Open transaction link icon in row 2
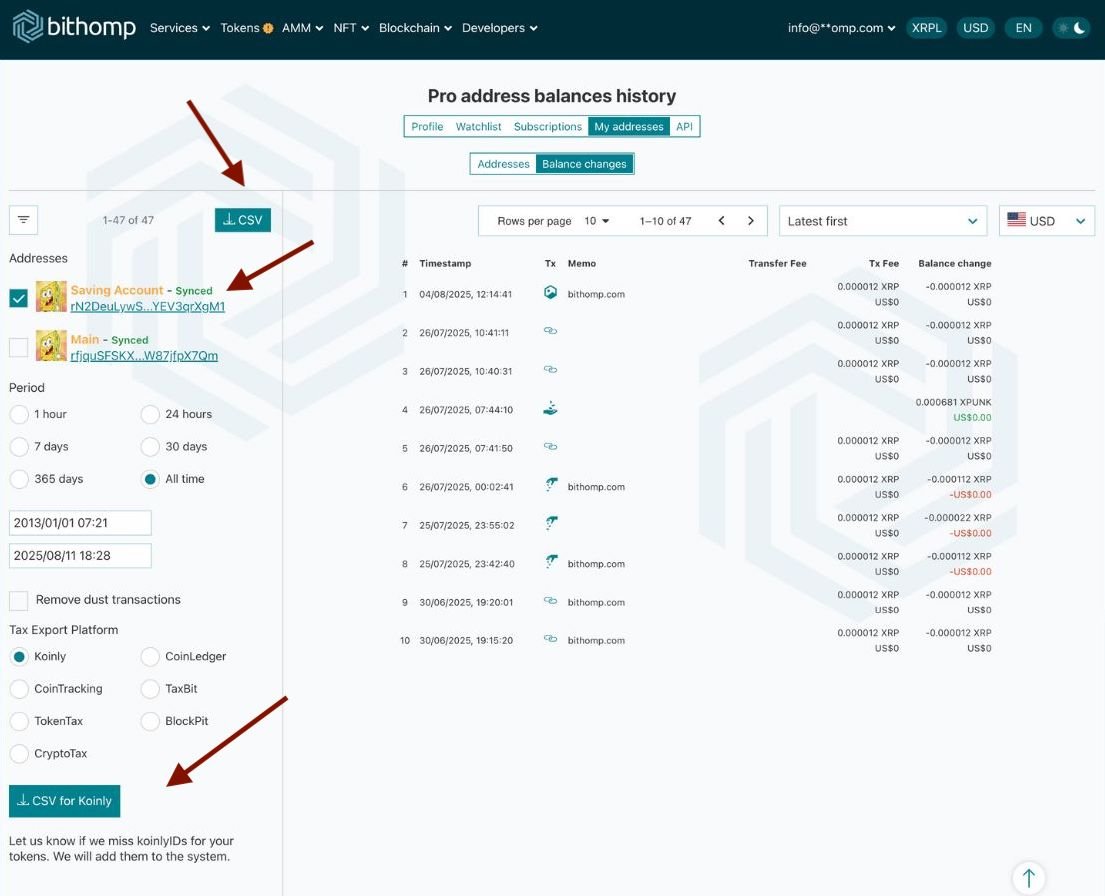This screenshot has width=1105, height=896. tap(550, 332)
